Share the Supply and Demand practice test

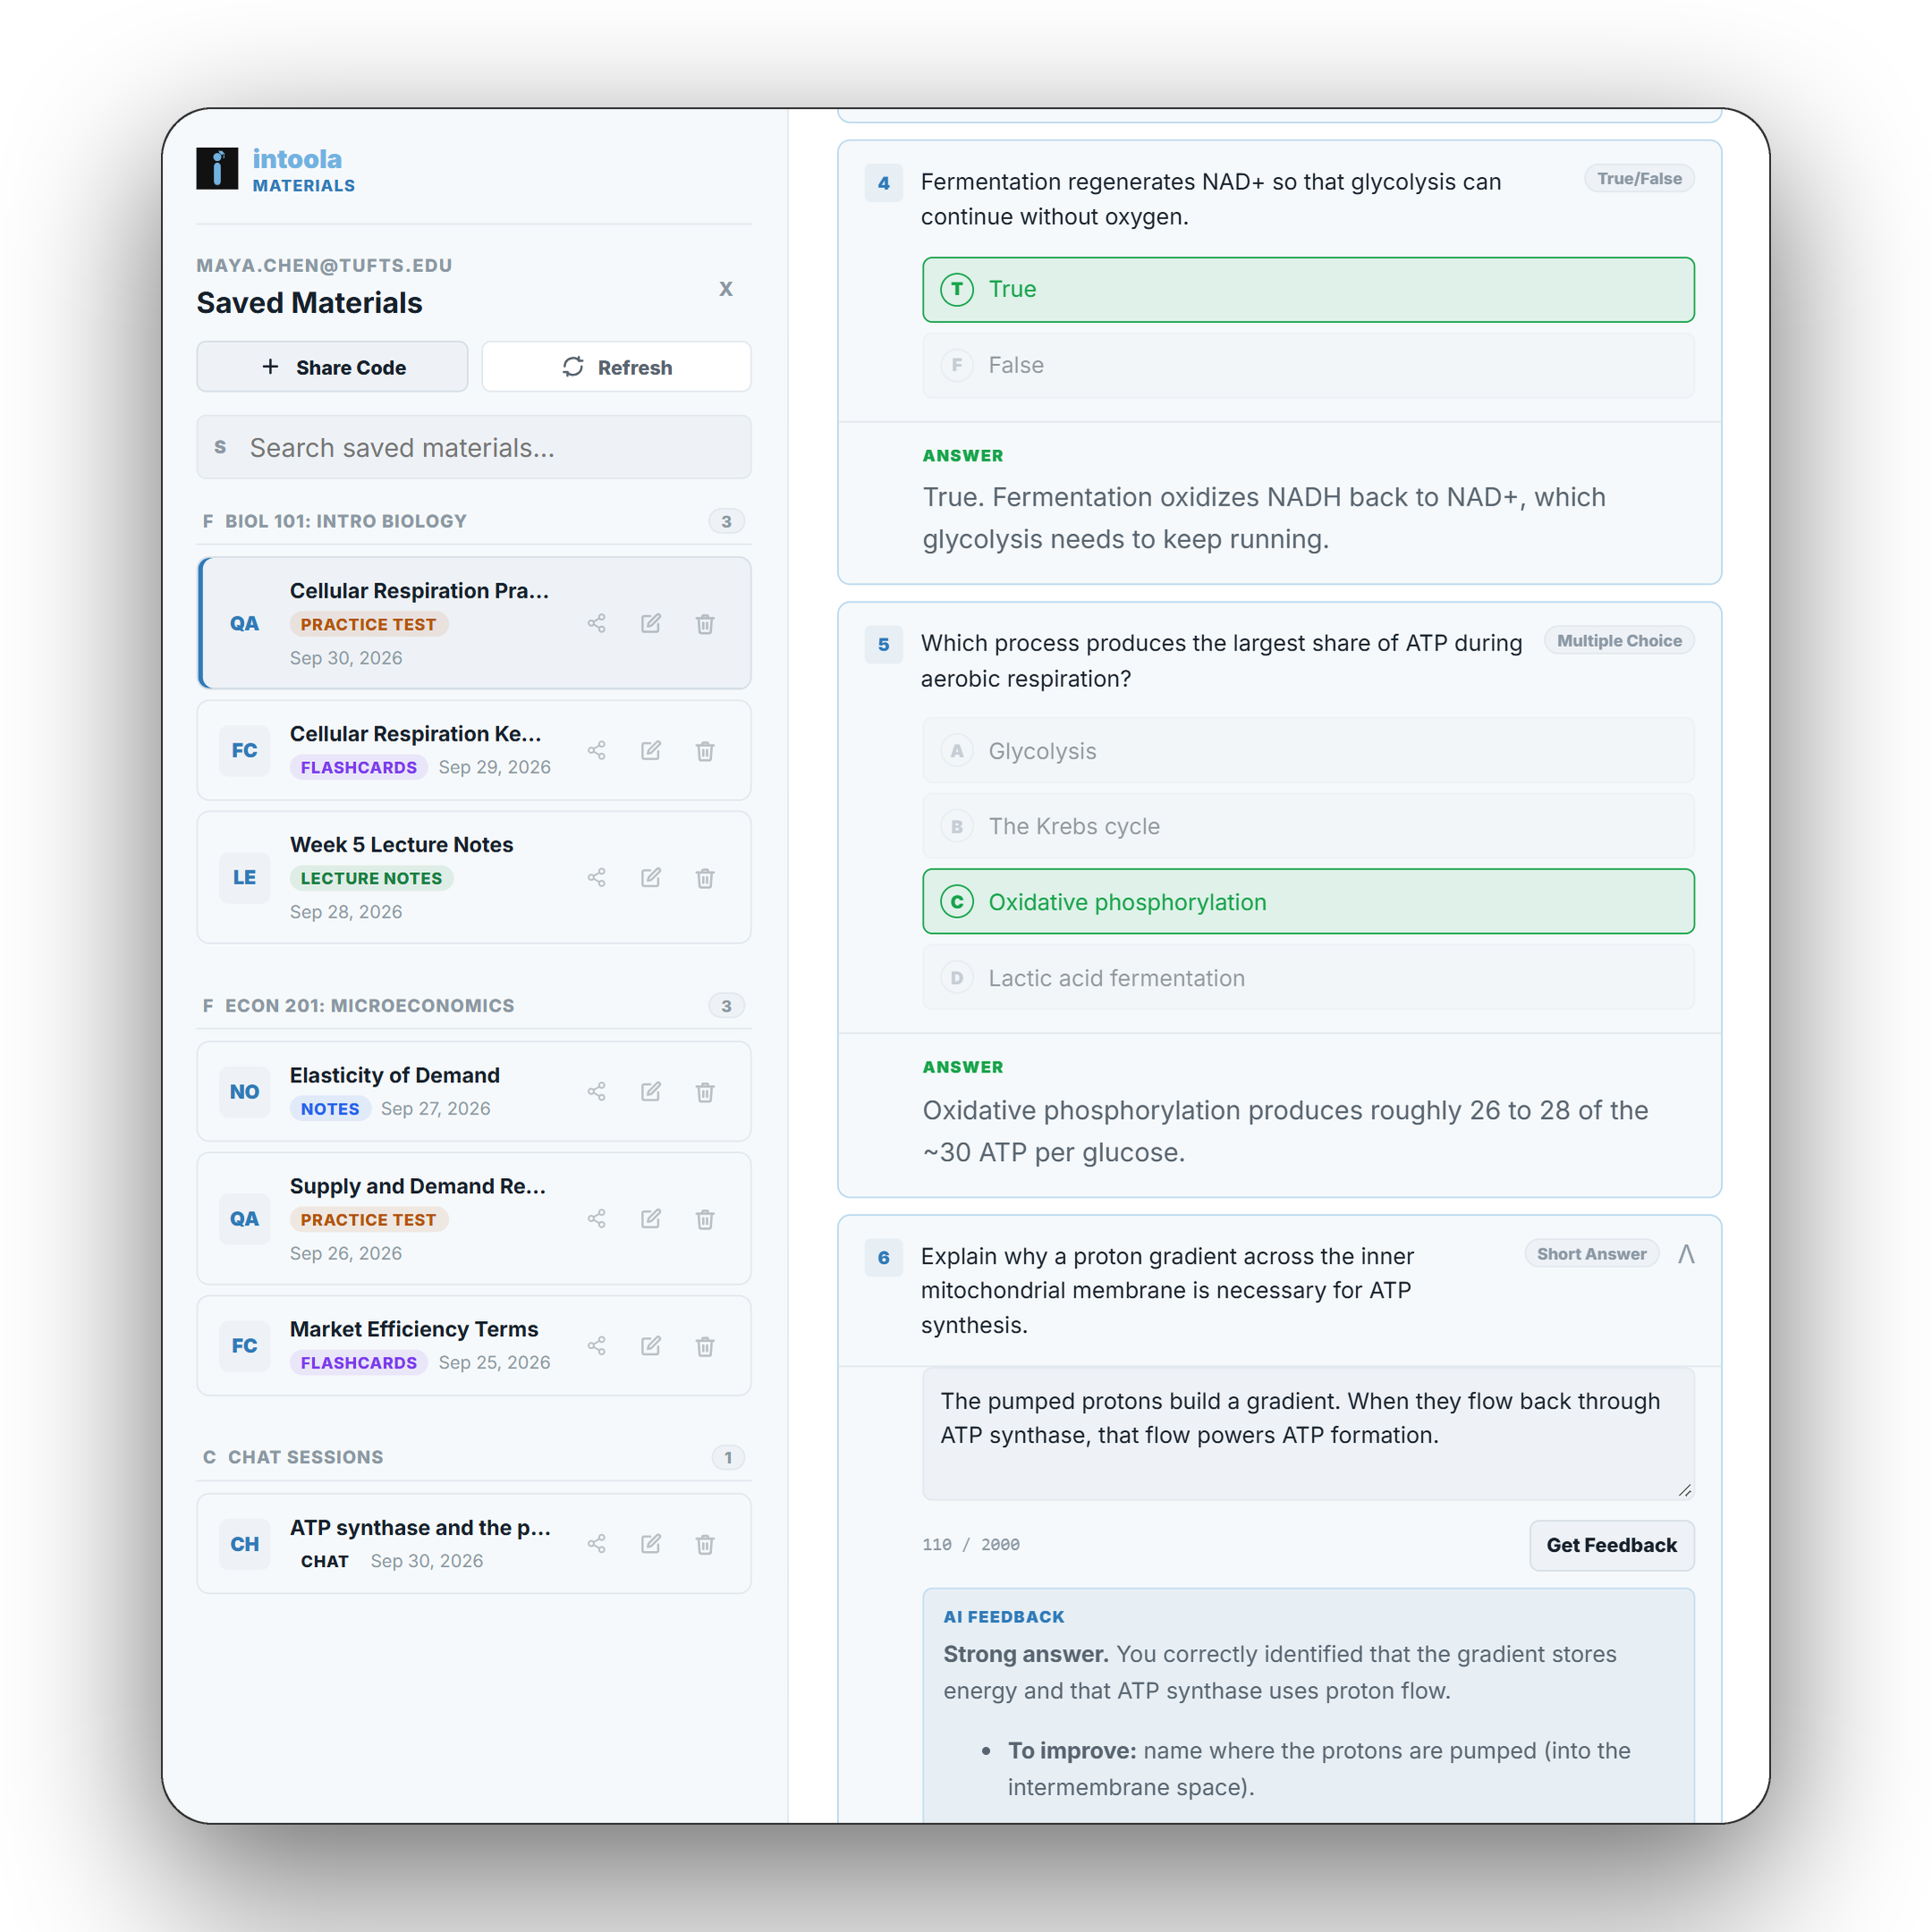tap(597, 1219)
